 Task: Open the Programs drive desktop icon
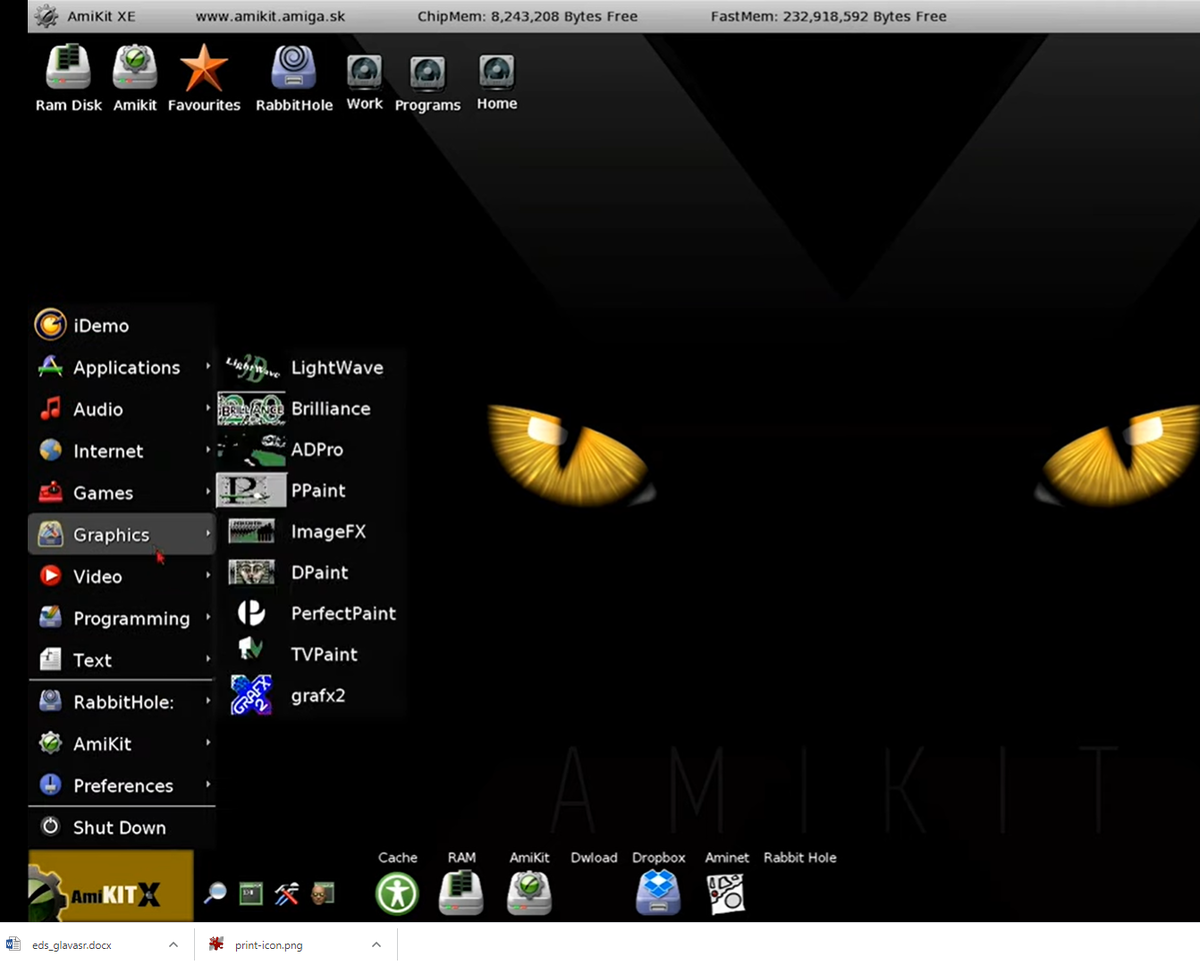click(427, 83)
